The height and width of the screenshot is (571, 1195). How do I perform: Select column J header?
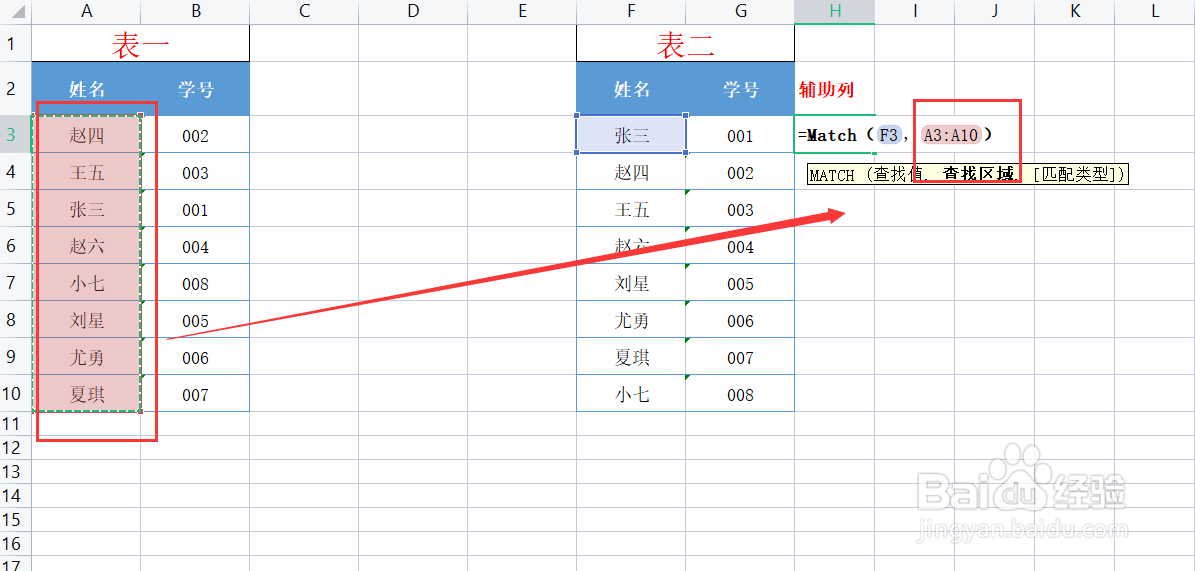pos(995,11)
